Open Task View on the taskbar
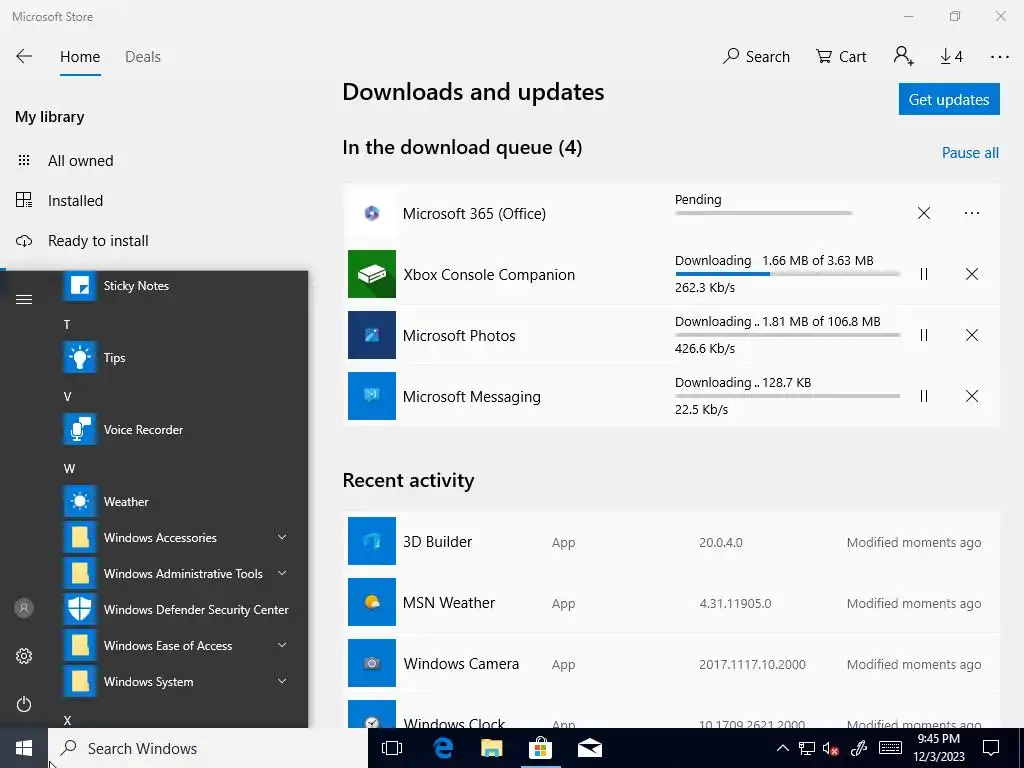Screen dimensions: 1024x768 [x=392, y=748]
